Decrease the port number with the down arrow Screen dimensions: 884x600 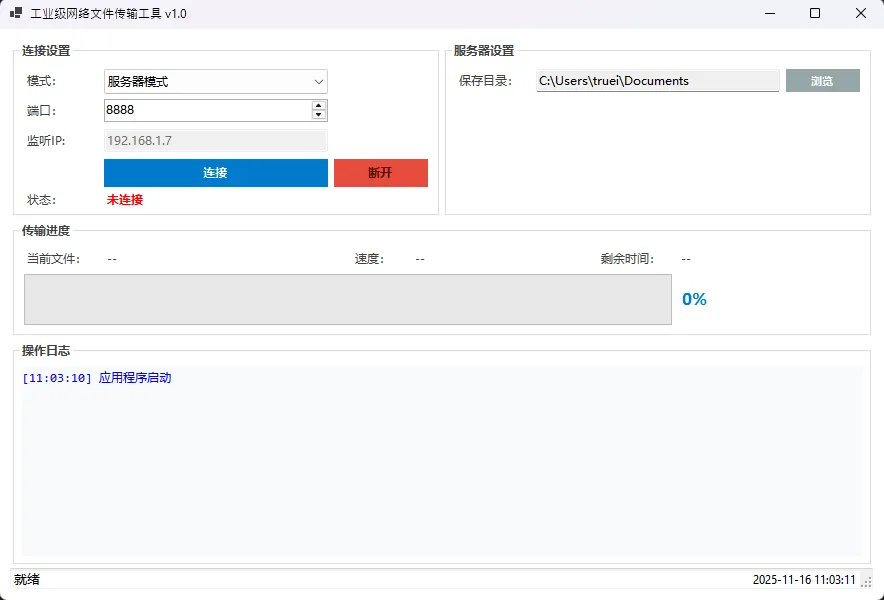[x=319, y=115]
